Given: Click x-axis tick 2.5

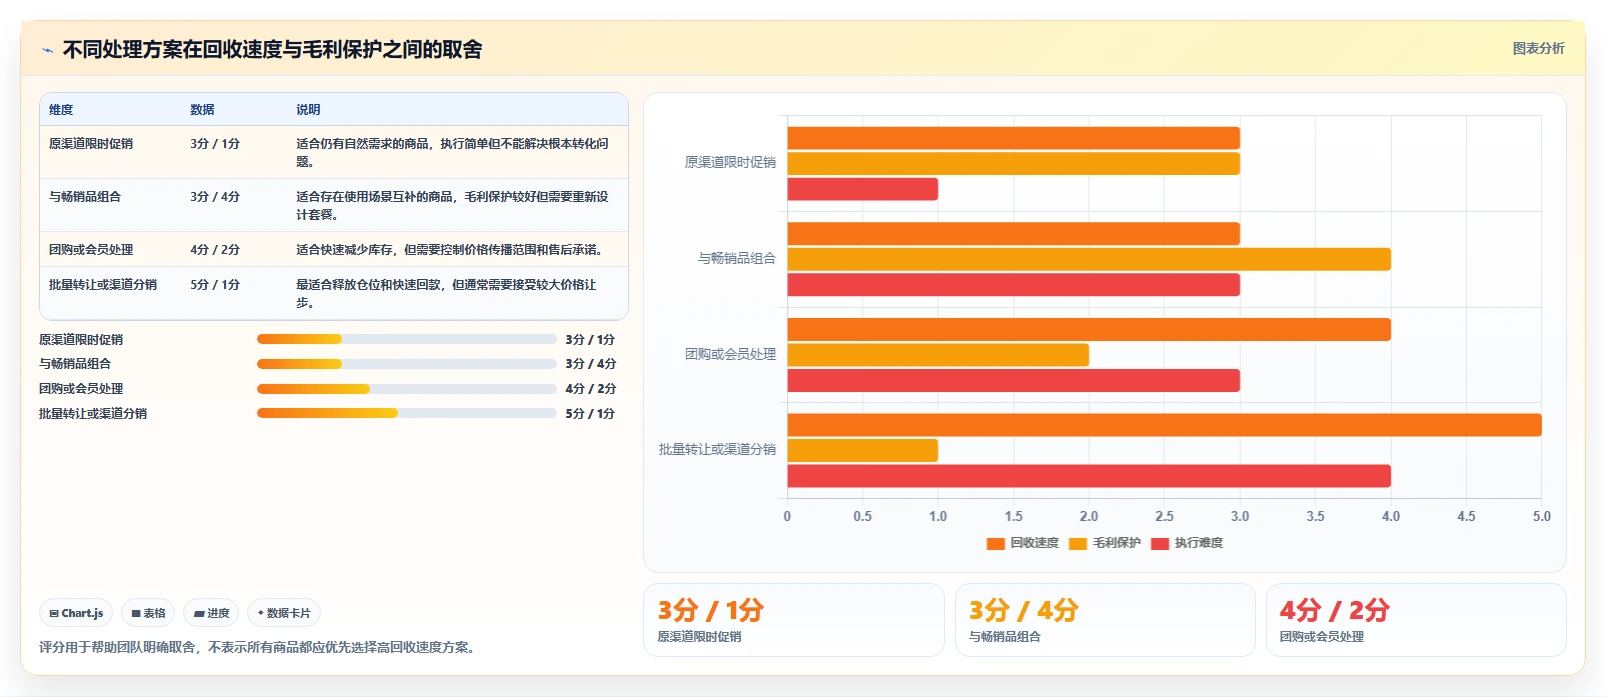Looking at the screenshot, I should pos(1164,517).
